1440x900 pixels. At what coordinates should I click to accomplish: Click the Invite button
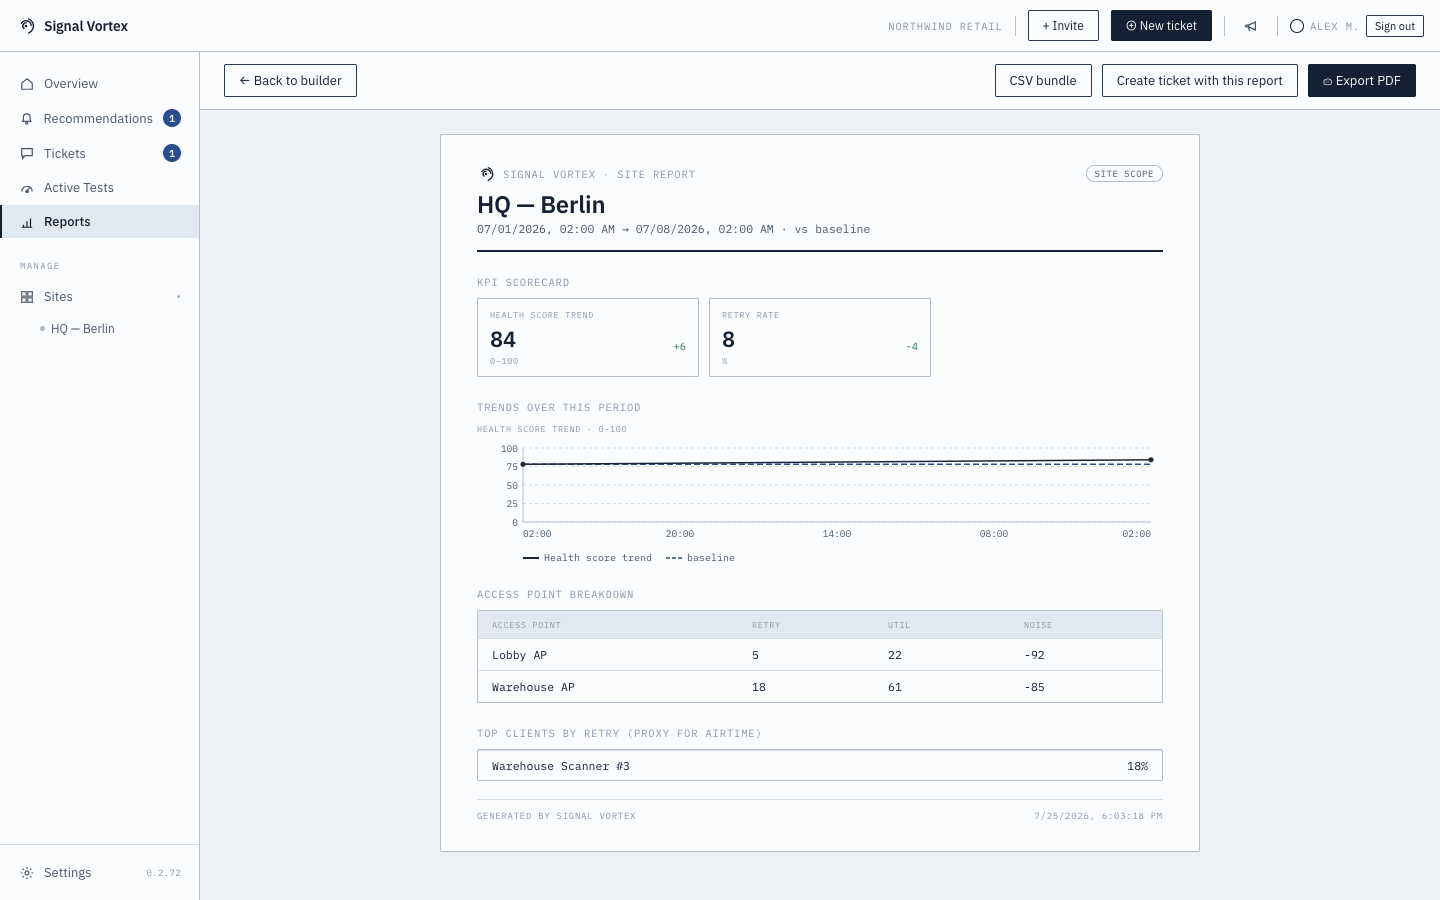click(1063, 26)
